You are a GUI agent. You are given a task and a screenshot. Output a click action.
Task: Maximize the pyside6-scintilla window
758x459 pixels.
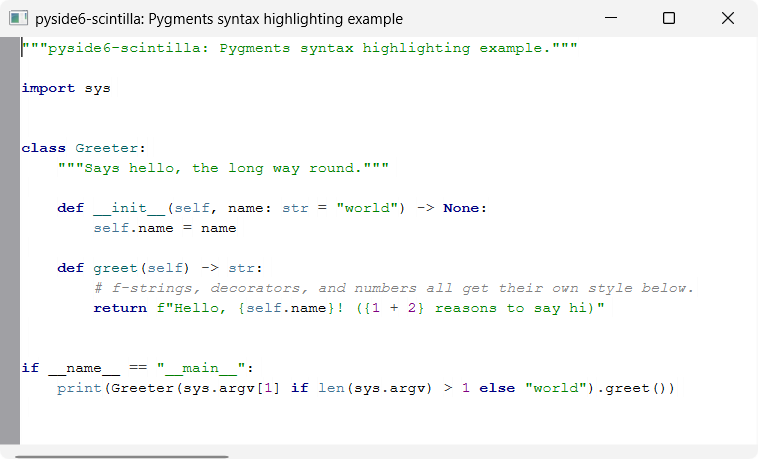pos(669,18)
